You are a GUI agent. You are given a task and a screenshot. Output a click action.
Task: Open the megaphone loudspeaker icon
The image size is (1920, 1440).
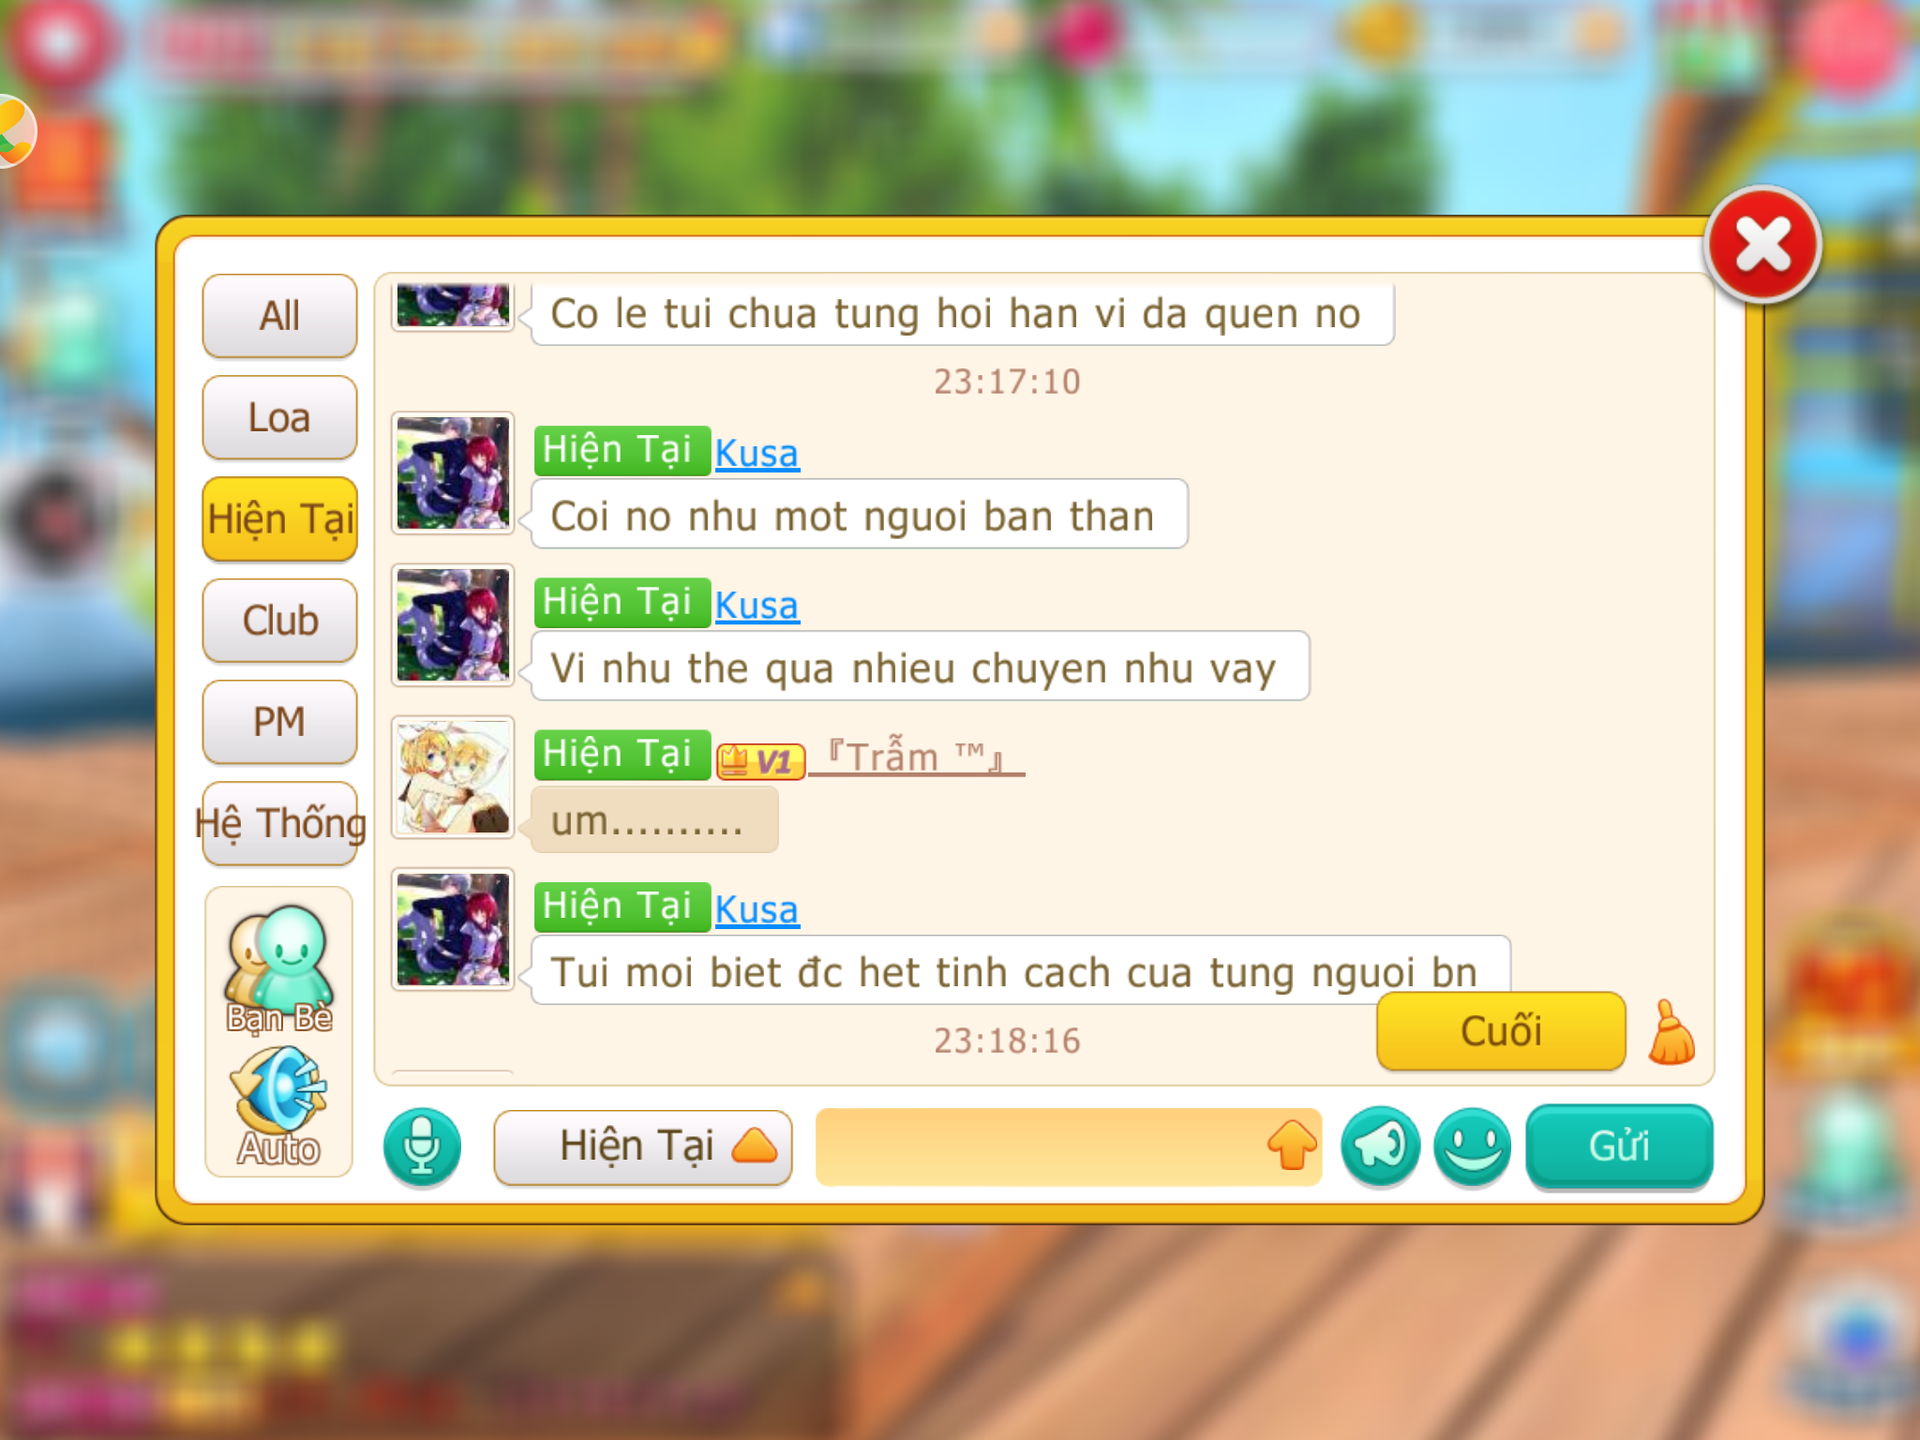tap(1380, 1146)
